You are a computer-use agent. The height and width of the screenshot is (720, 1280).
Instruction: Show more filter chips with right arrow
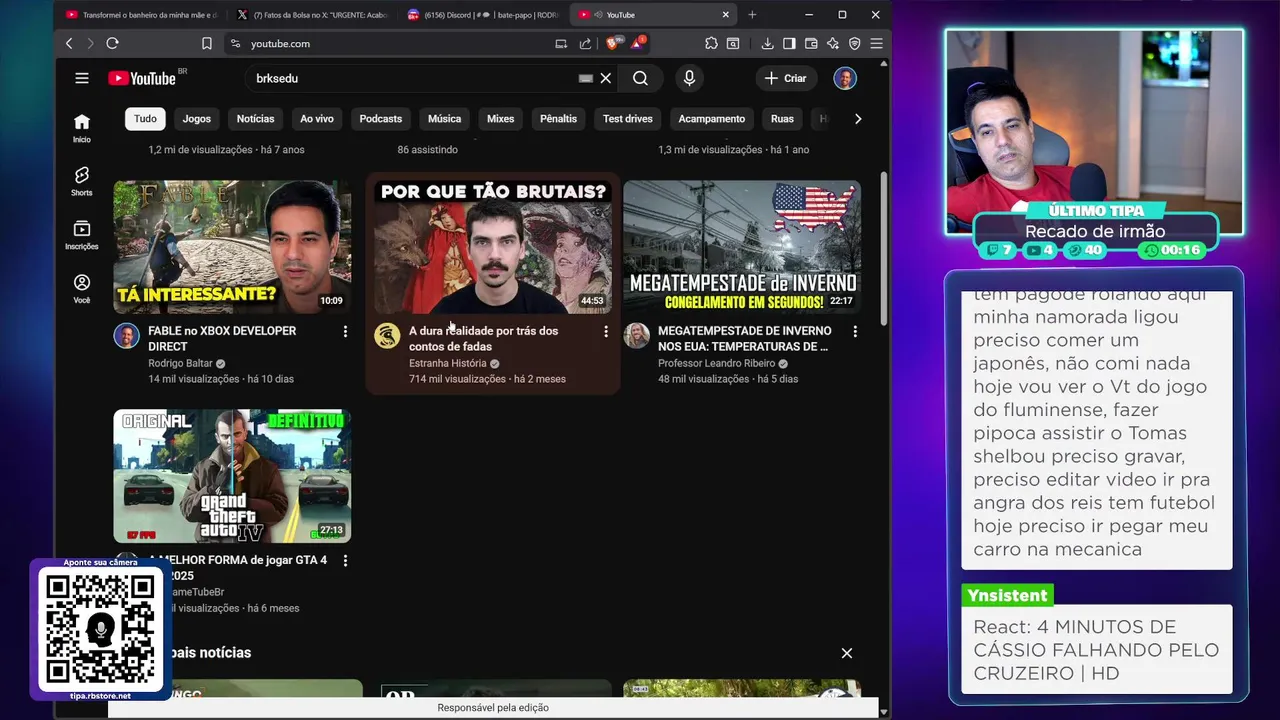coord(857,118)
